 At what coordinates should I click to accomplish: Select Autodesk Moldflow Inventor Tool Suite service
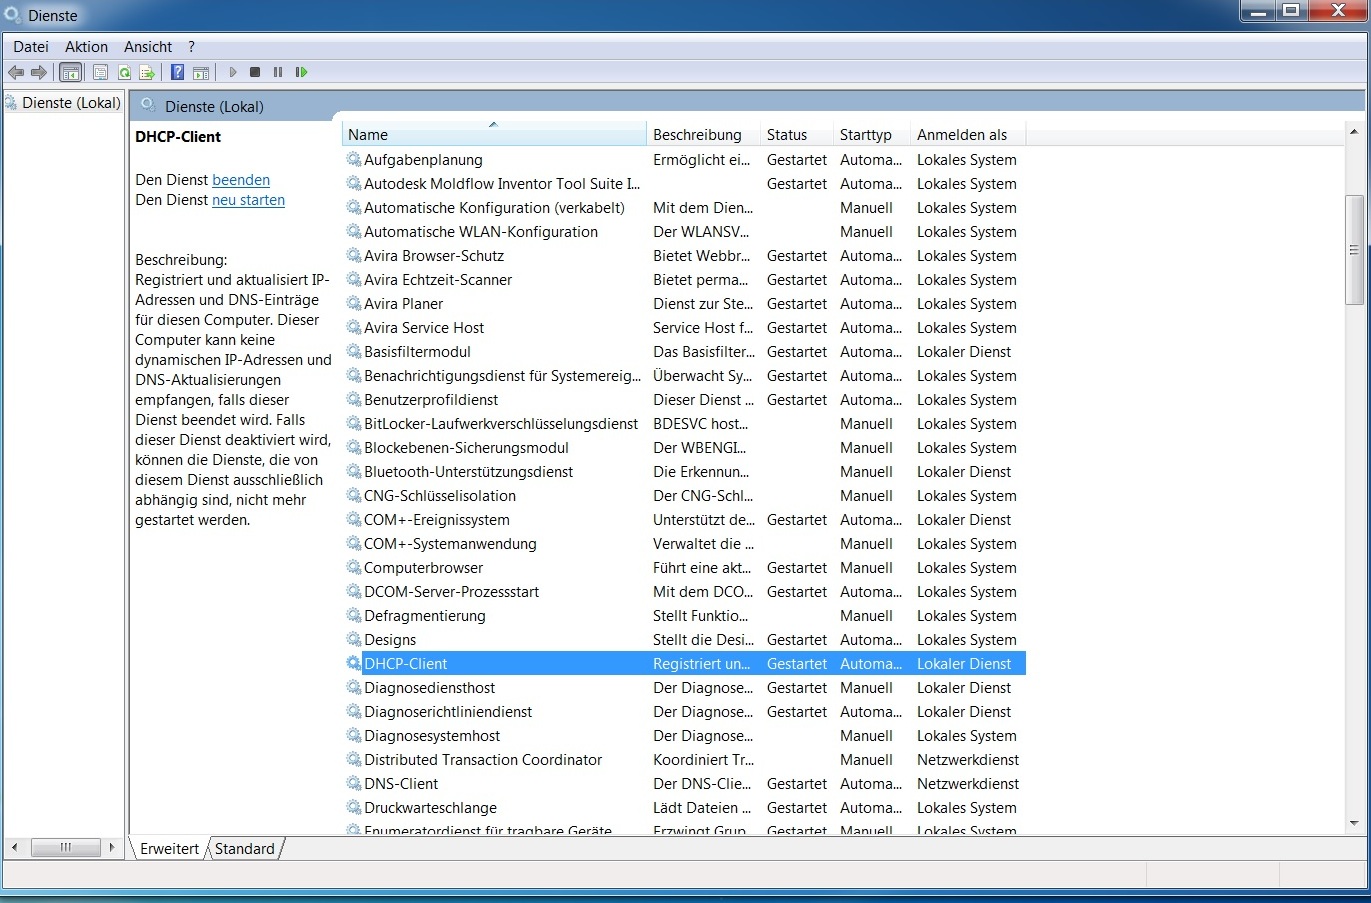coord(685,184)
